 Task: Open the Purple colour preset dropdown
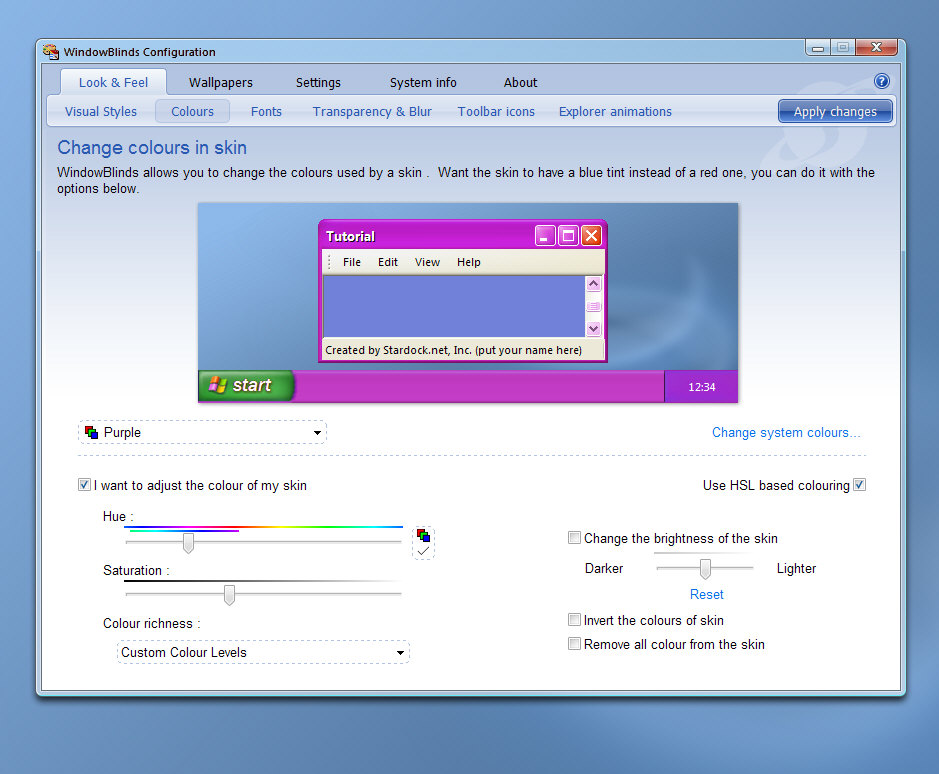pos(202,433)
